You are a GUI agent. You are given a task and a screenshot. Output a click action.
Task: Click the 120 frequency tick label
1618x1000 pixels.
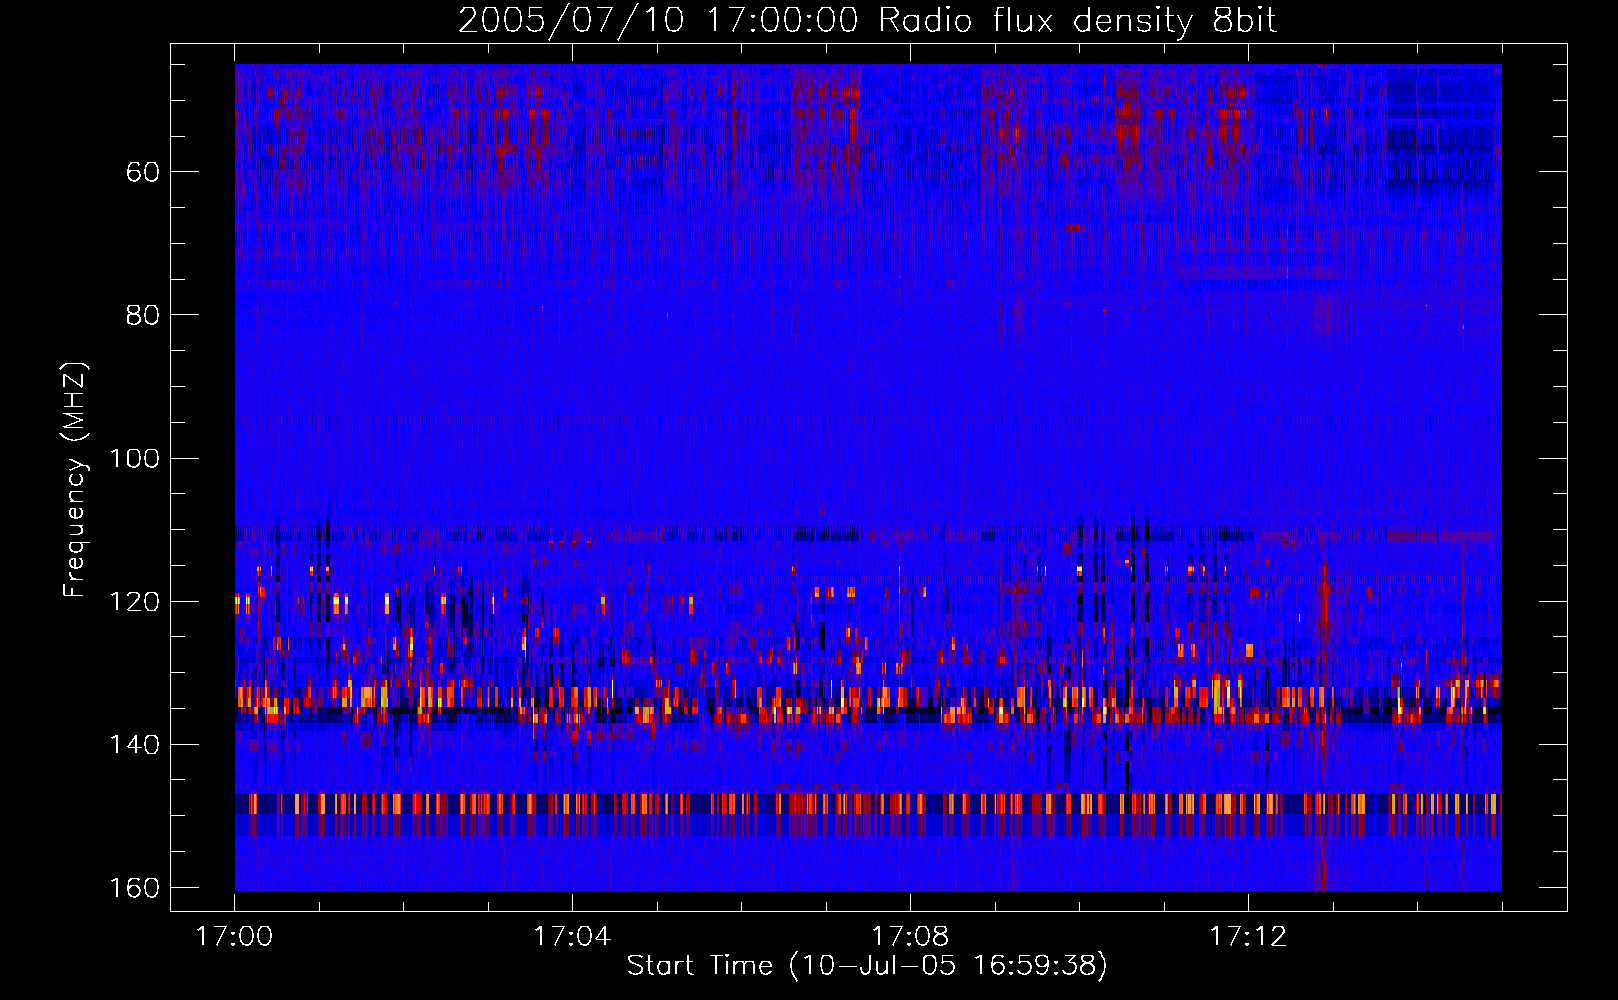[134, 602]
